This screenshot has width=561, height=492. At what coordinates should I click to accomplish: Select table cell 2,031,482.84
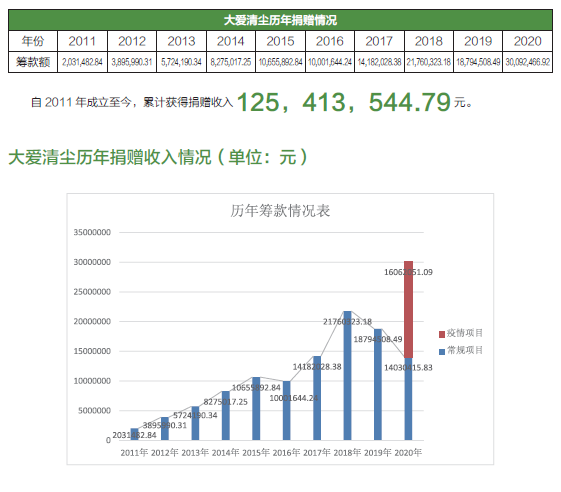pyautogui.click(x=82, y=62)
